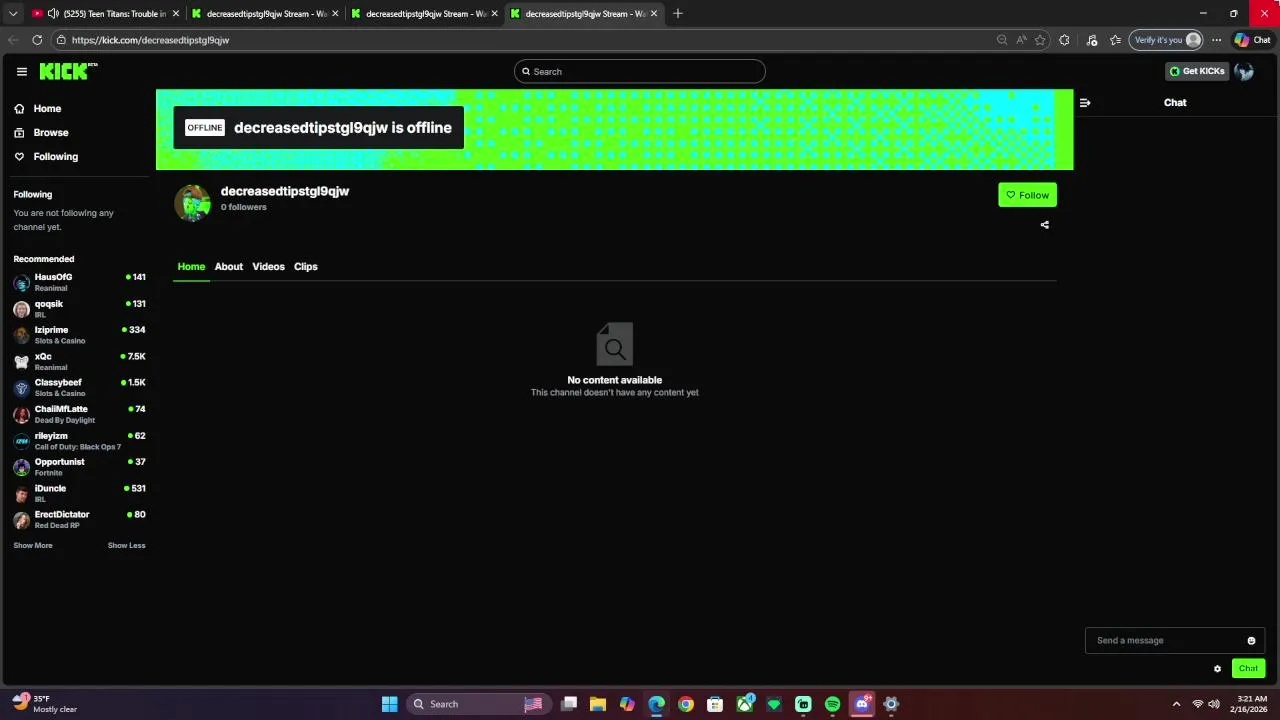Viewport: 1280px width, 720px height.
Task: Click the share icon below Follow
Action: (1045, 225)
